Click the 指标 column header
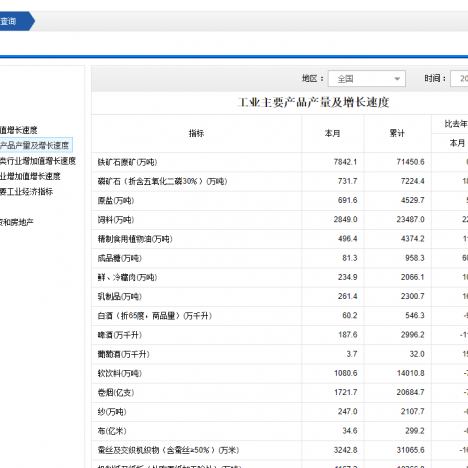Image resolution: width=468 pixels, height=468 pixels. (x=196, y=134)
